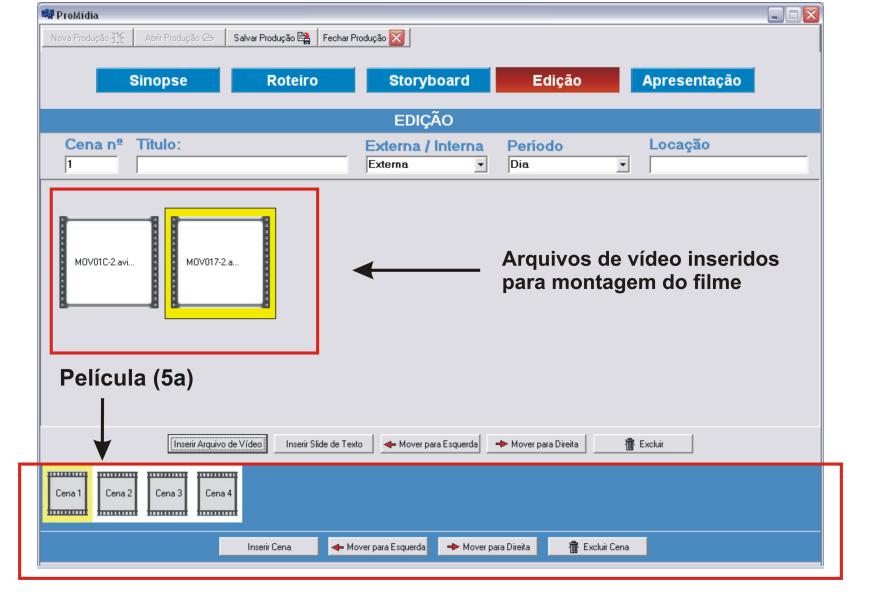Viewport: 882px width, 592px height.
Task: Select the MOV017-2 video clip thumbnail
Action: click(x=220, y=263)
